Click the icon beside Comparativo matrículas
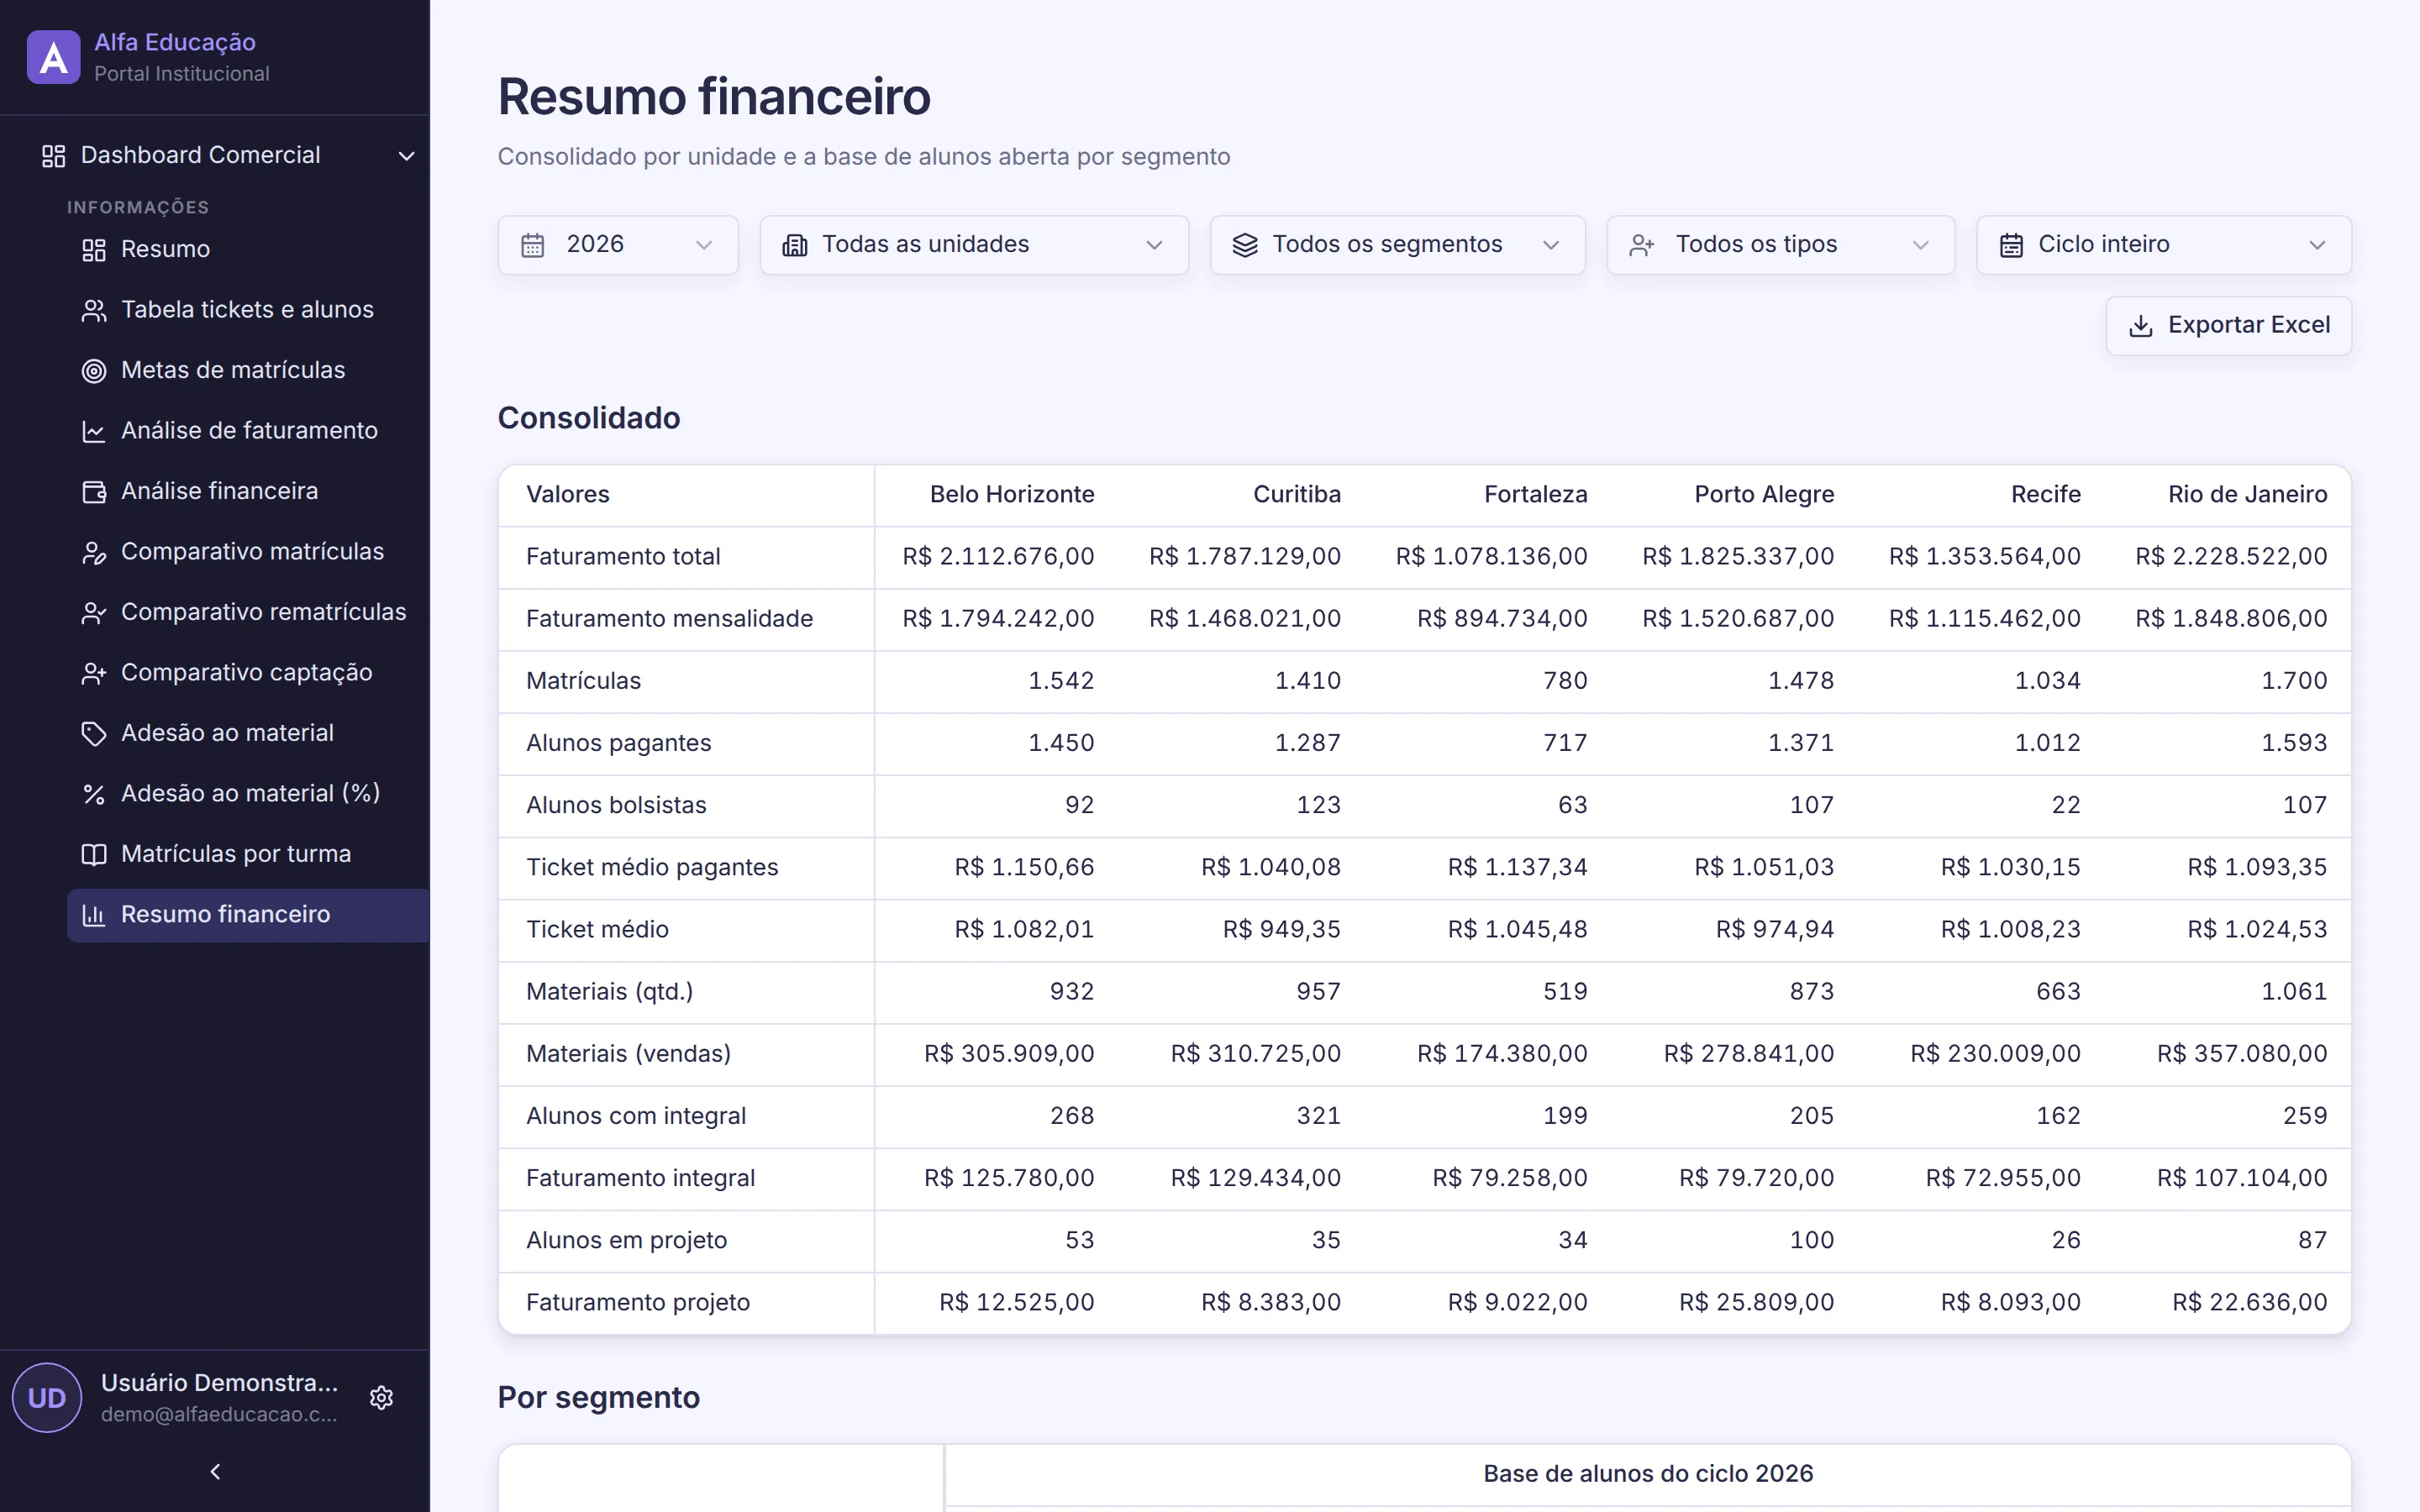The image size is (2420, 1512). (93, 552)
